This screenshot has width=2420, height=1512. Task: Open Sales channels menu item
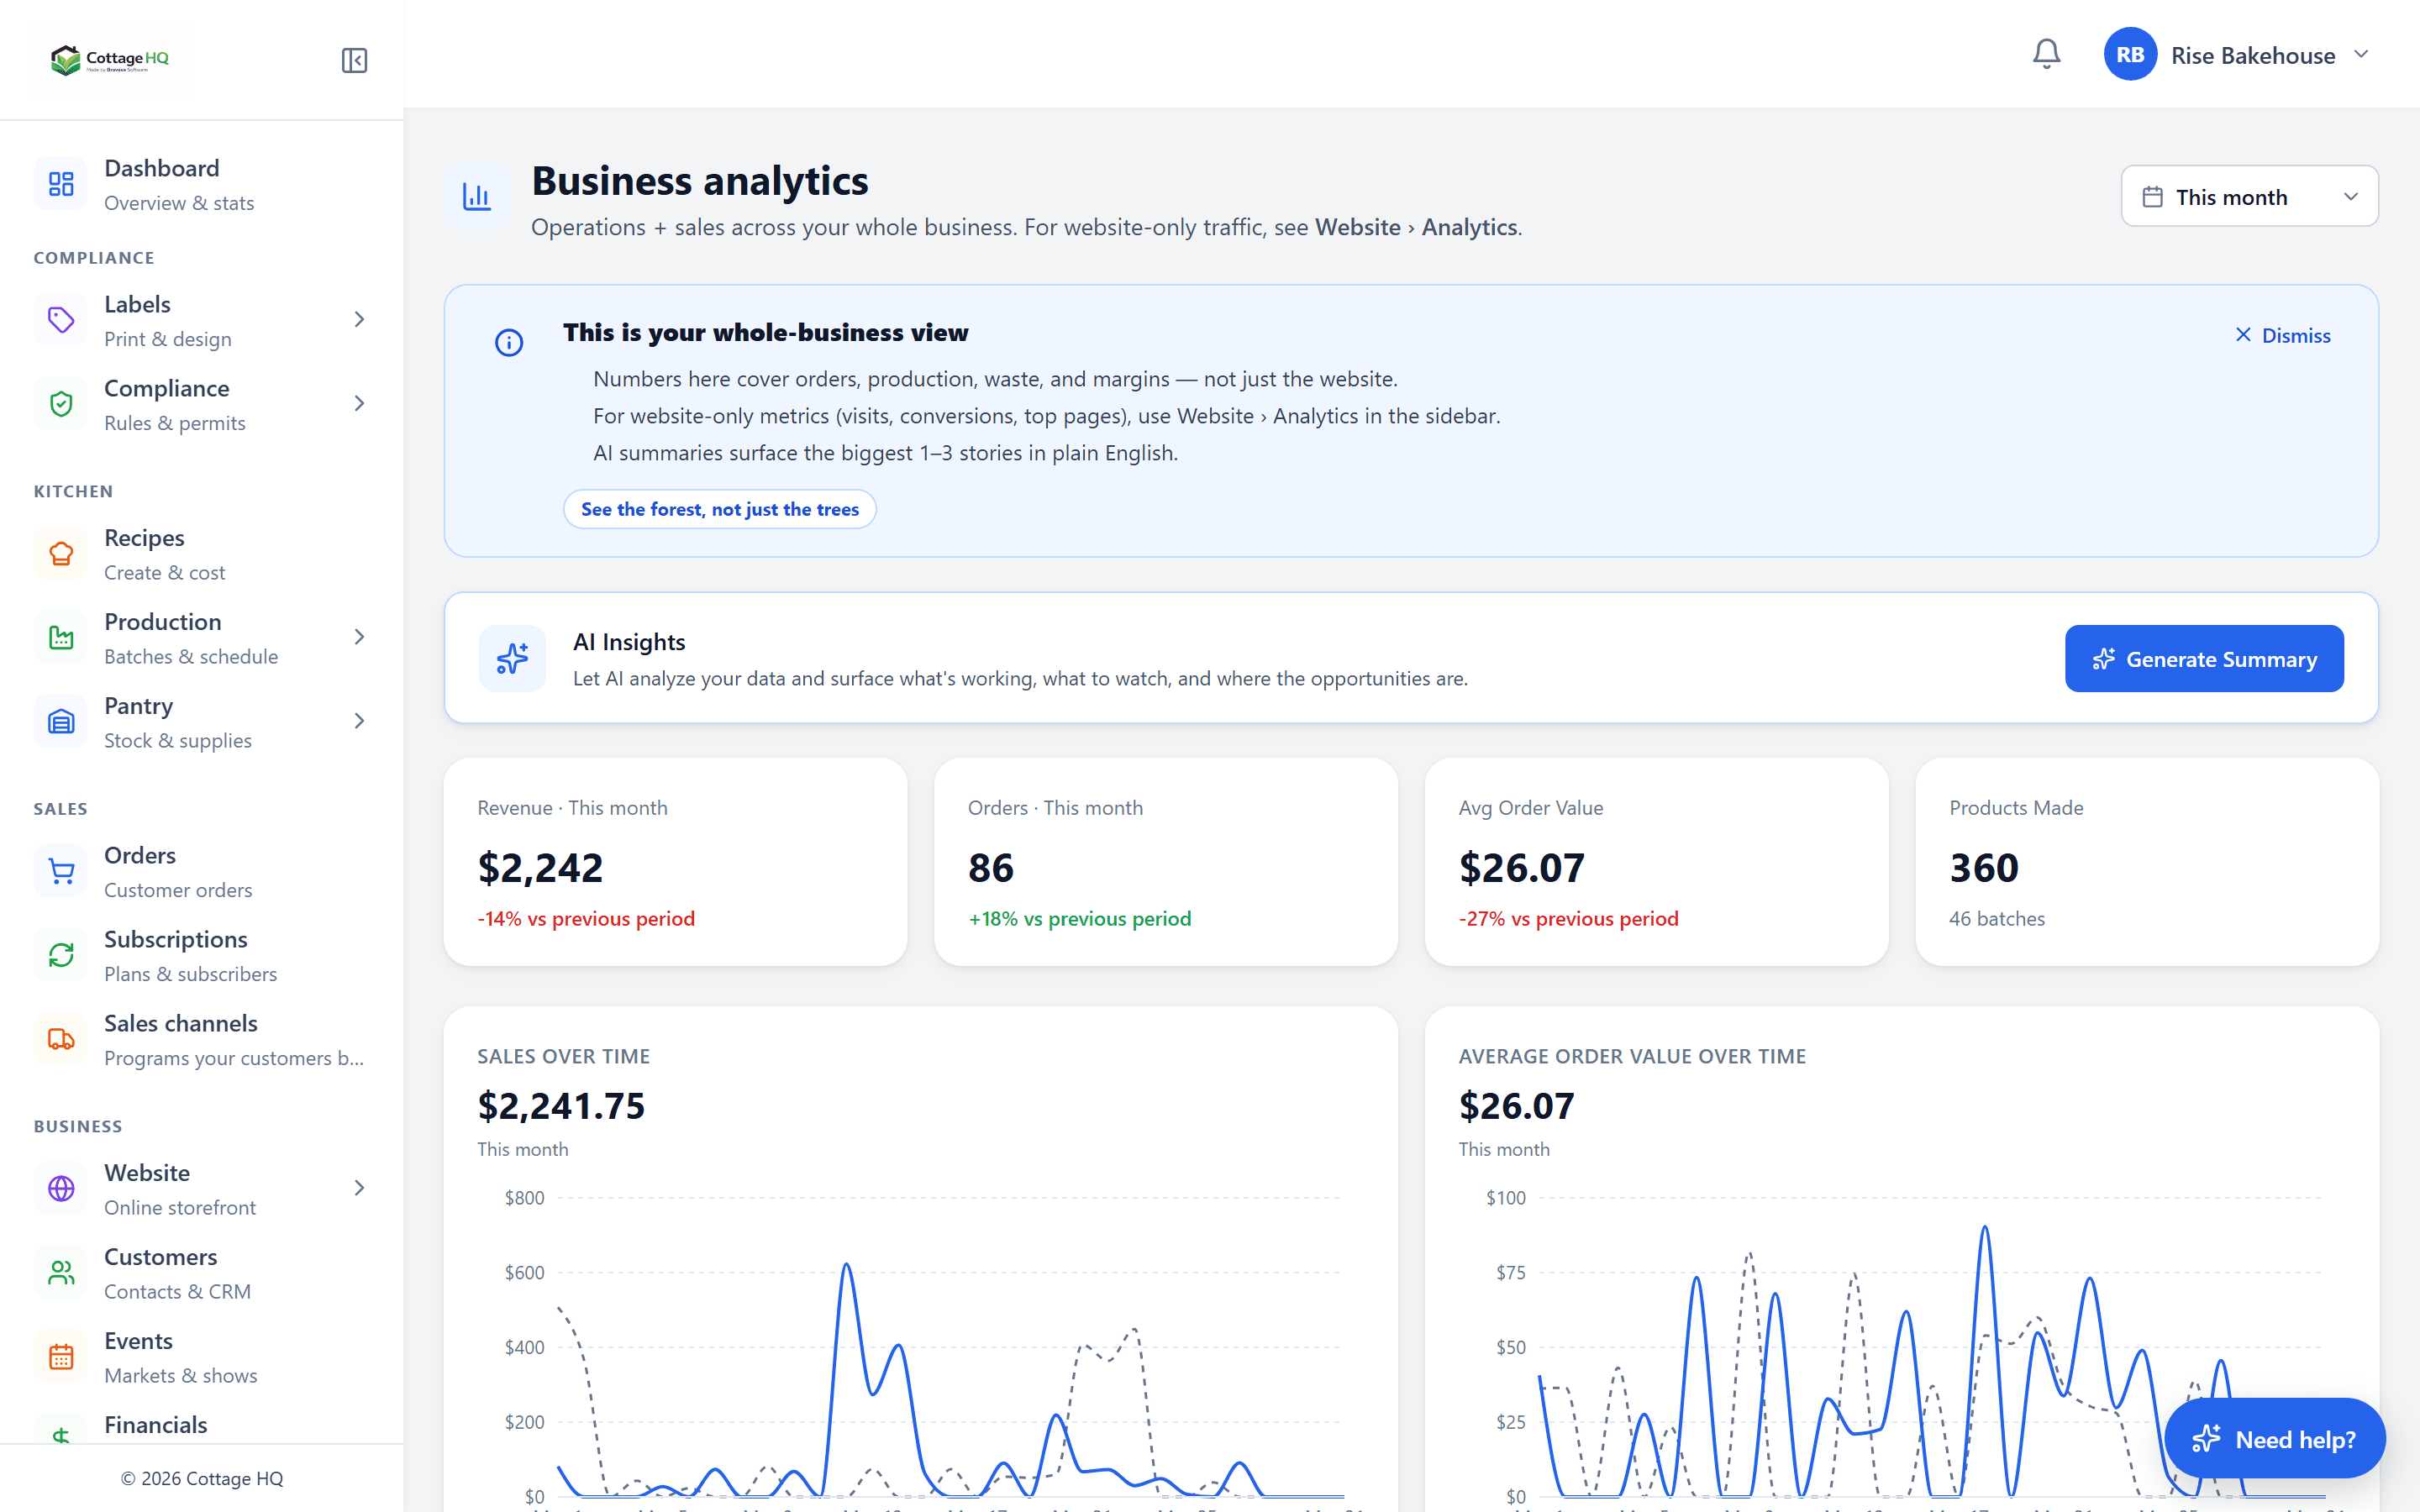(x=202, y=1040)
